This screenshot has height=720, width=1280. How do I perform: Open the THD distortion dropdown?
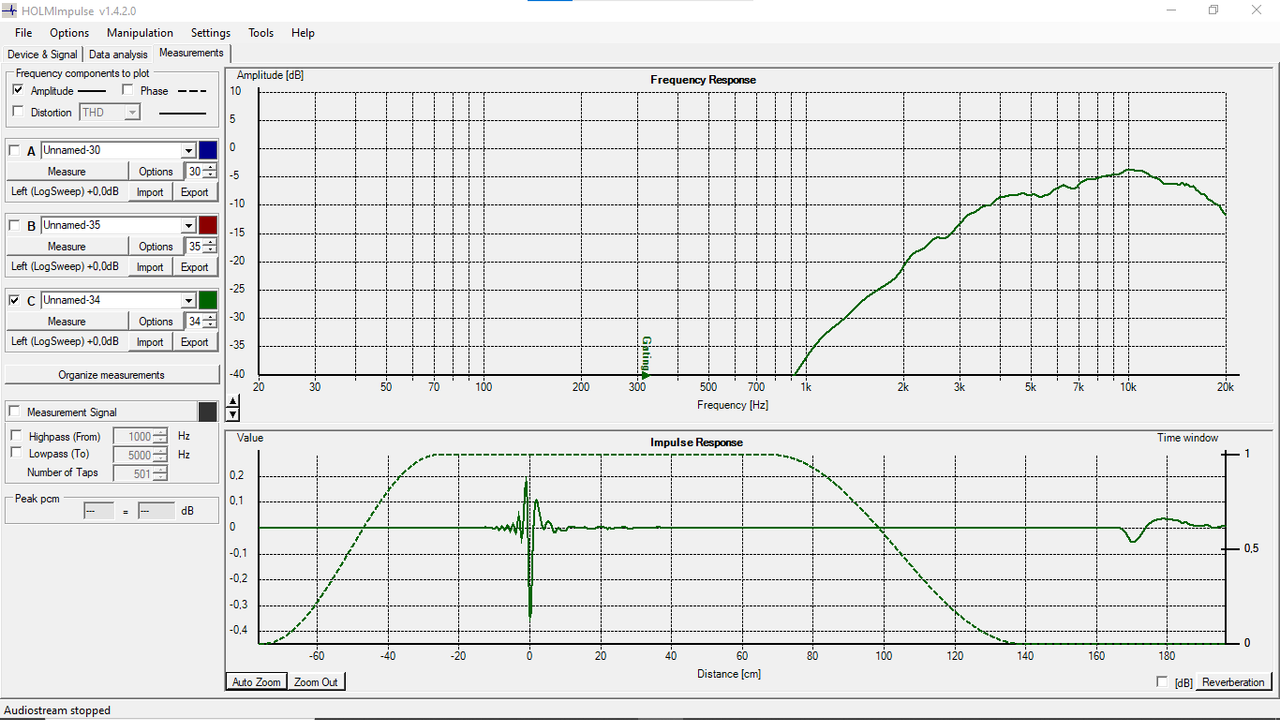[x=132, y=113]
